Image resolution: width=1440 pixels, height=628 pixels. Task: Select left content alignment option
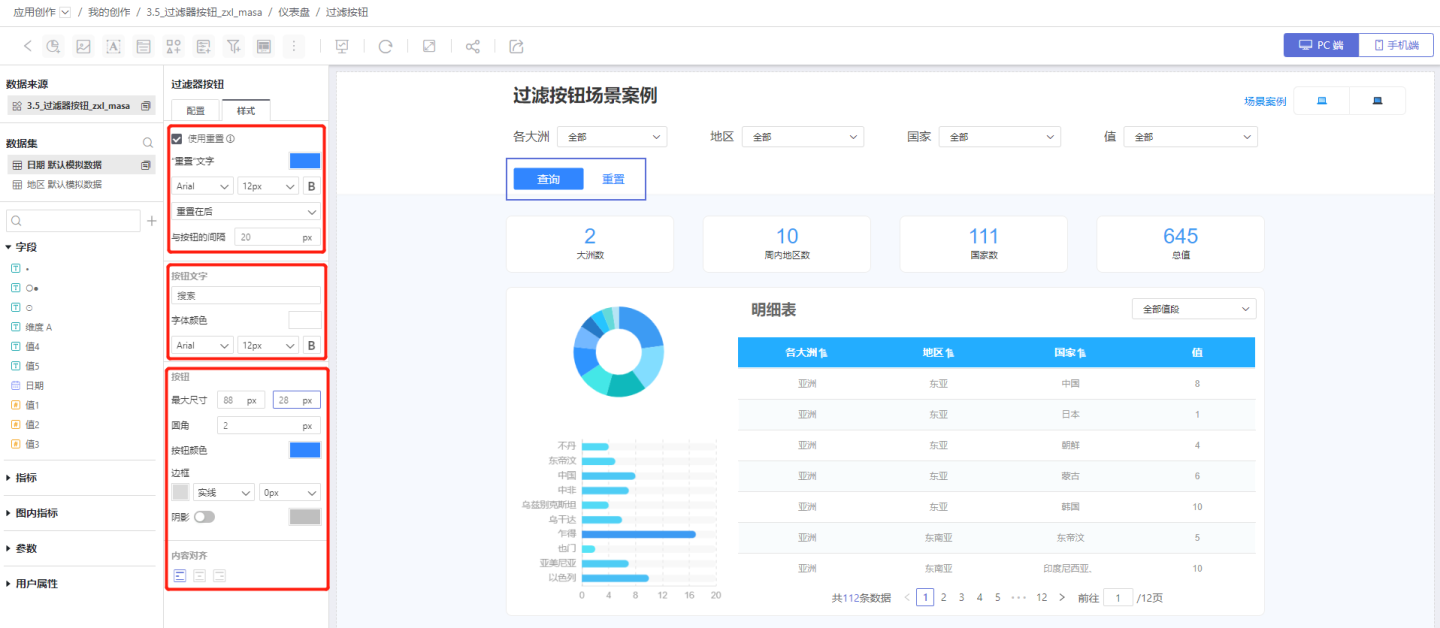(180, 575)
